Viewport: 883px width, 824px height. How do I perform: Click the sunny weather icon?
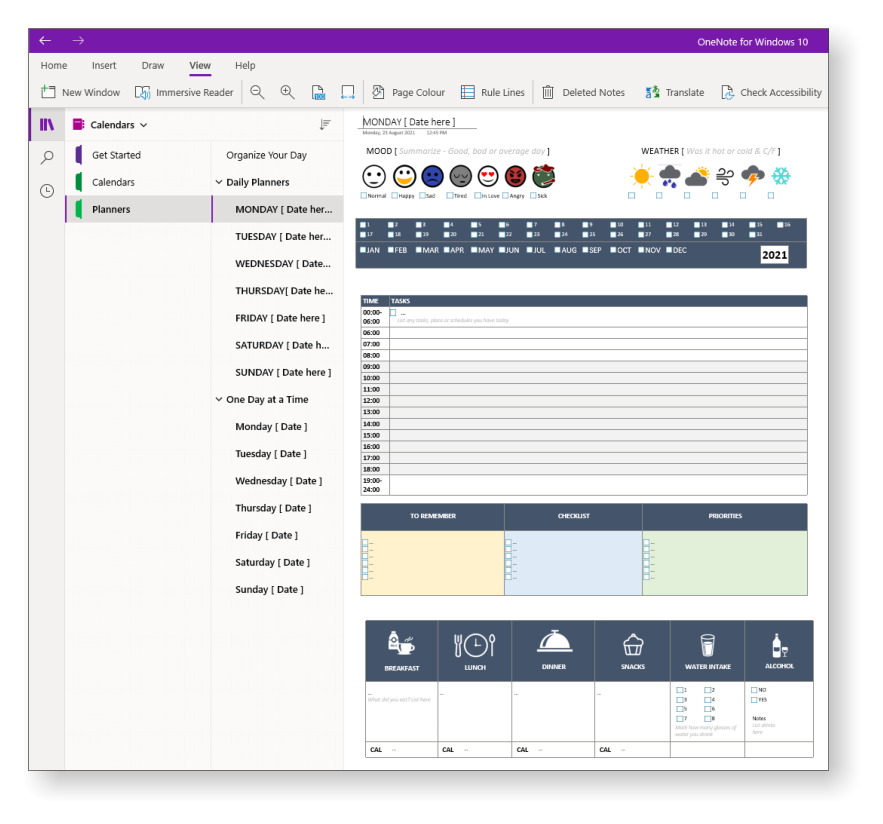tap(641, 176)
